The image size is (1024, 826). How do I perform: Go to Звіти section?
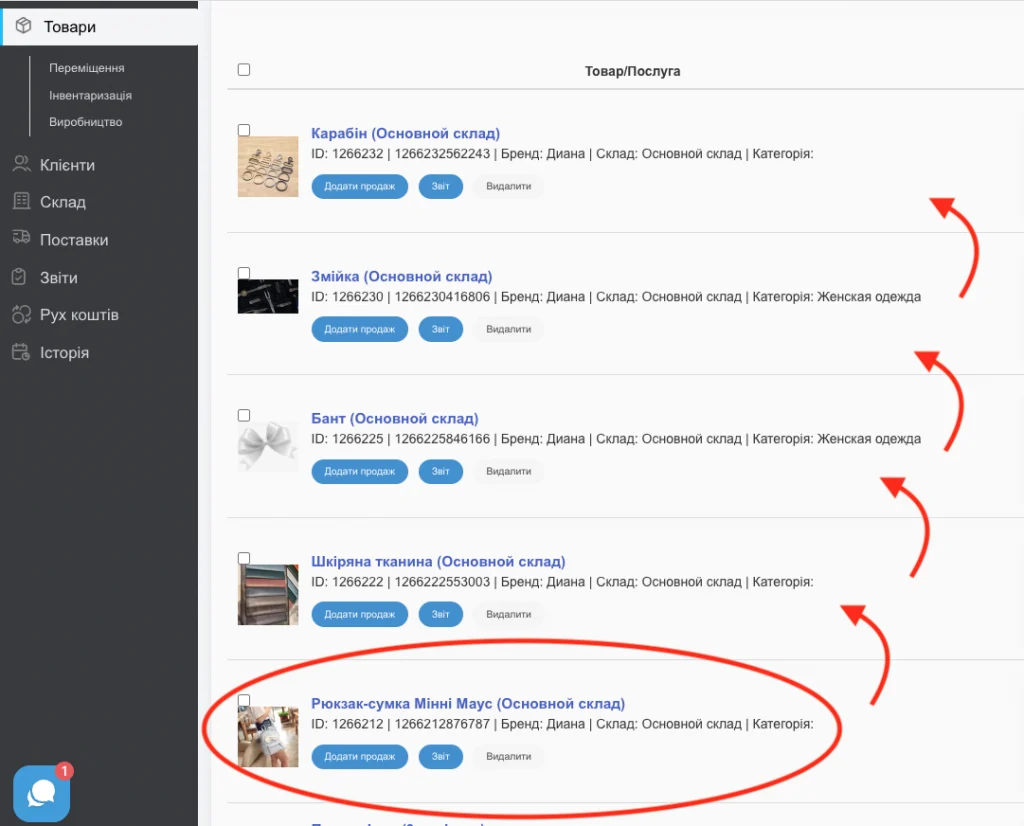[x=59, y=278]
